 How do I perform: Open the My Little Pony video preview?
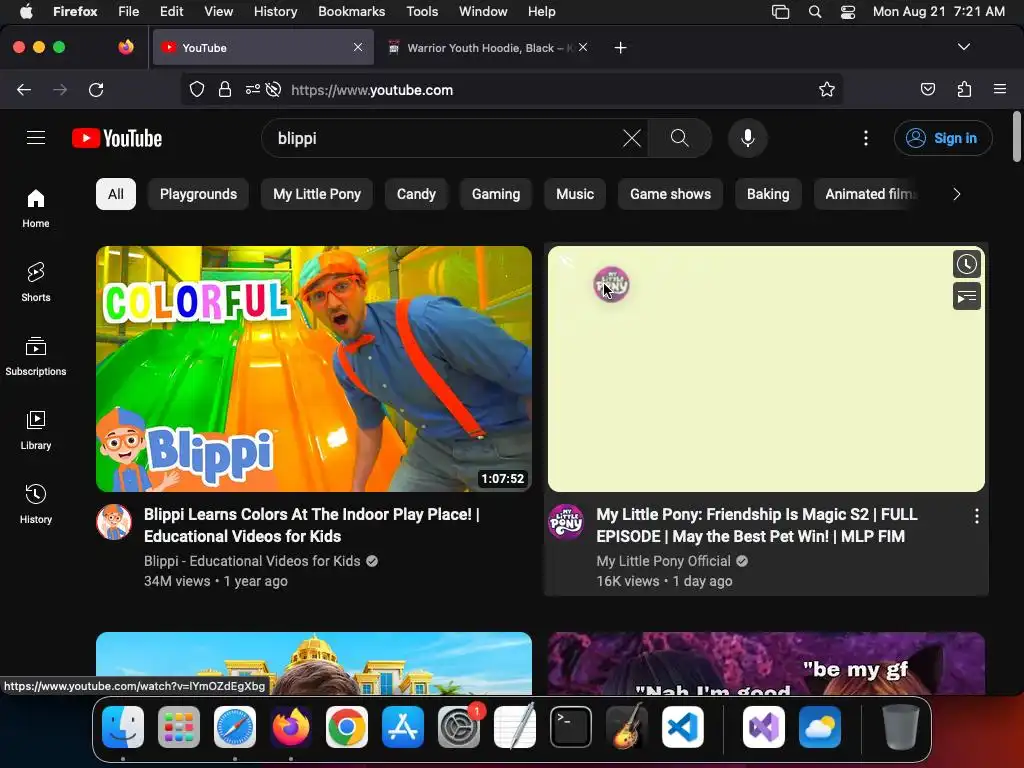tap(766, 368)
